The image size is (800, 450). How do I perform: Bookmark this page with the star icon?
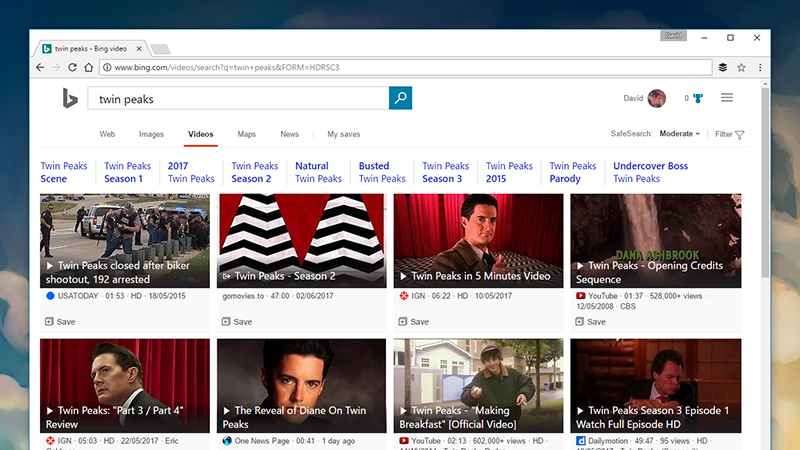(741, 67)
